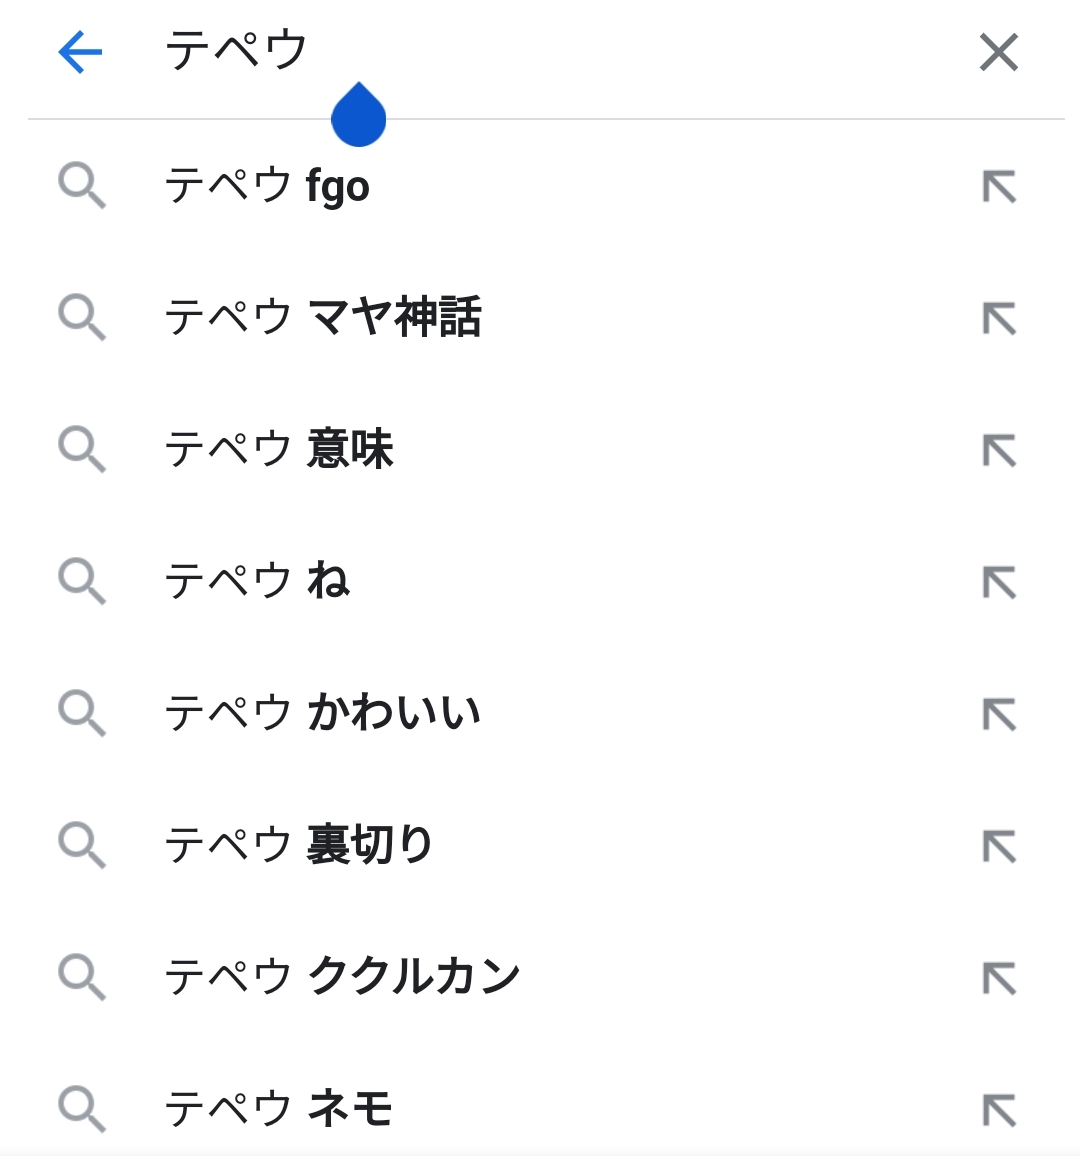Pick the テペウ 裏切り suggestion
The height and width of the screenshot is (1156, 1080).
[x=298, y=846]
